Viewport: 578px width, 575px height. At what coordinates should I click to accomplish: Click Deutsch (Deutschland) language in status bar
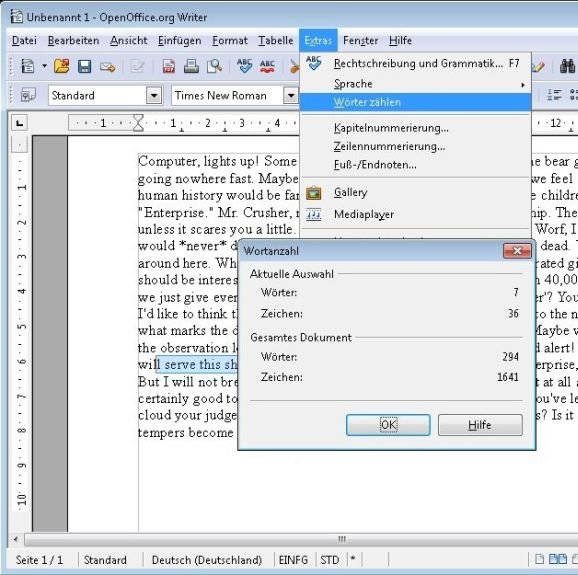(x=207, y=560)
